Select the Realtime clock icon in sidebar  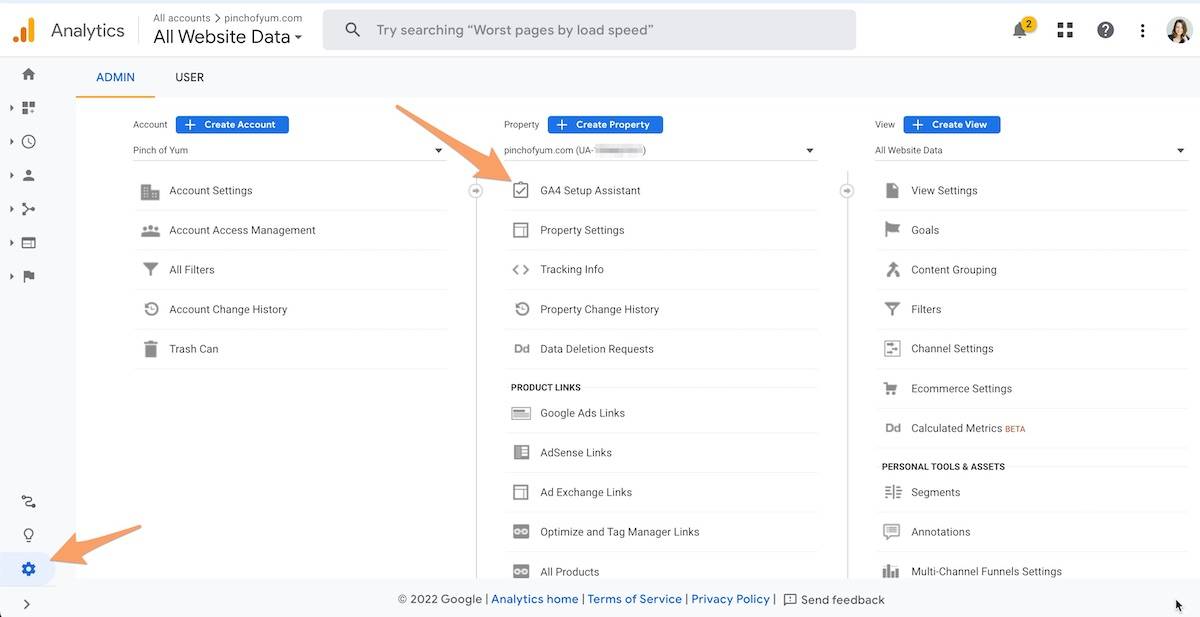[28, 141]
